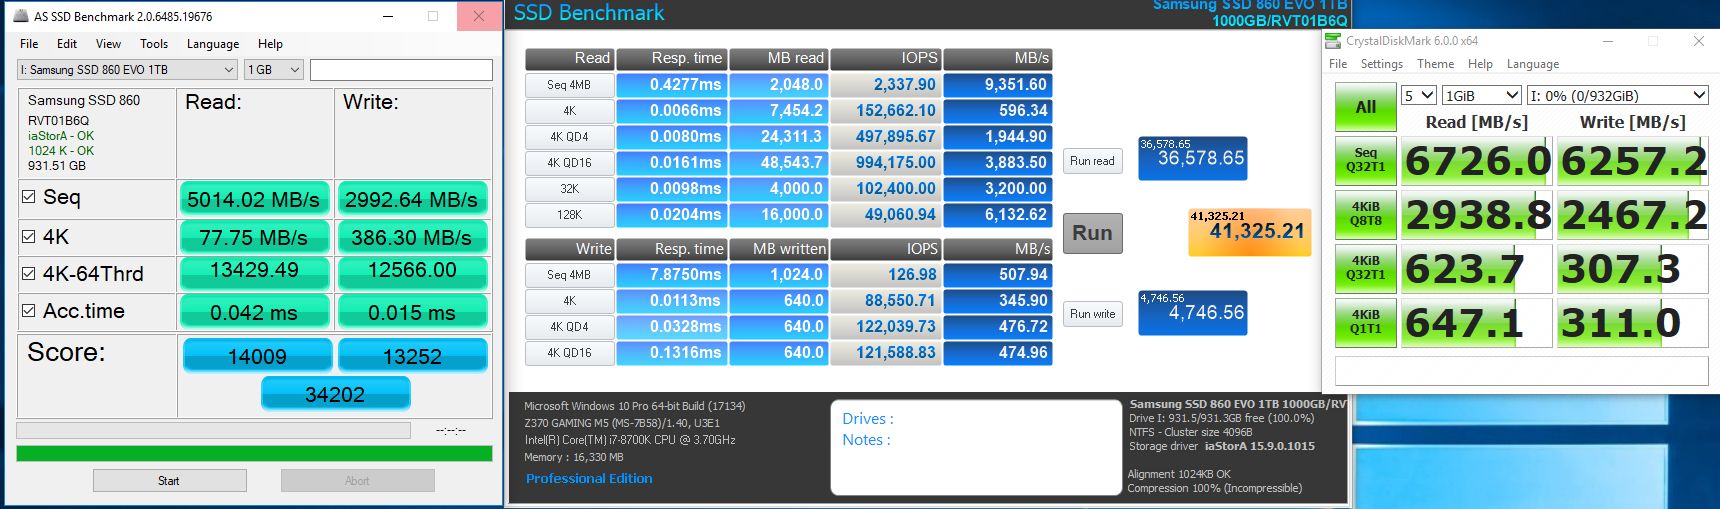
Task: Open CrystalDiskMark Language menu
Action: 1533,64
